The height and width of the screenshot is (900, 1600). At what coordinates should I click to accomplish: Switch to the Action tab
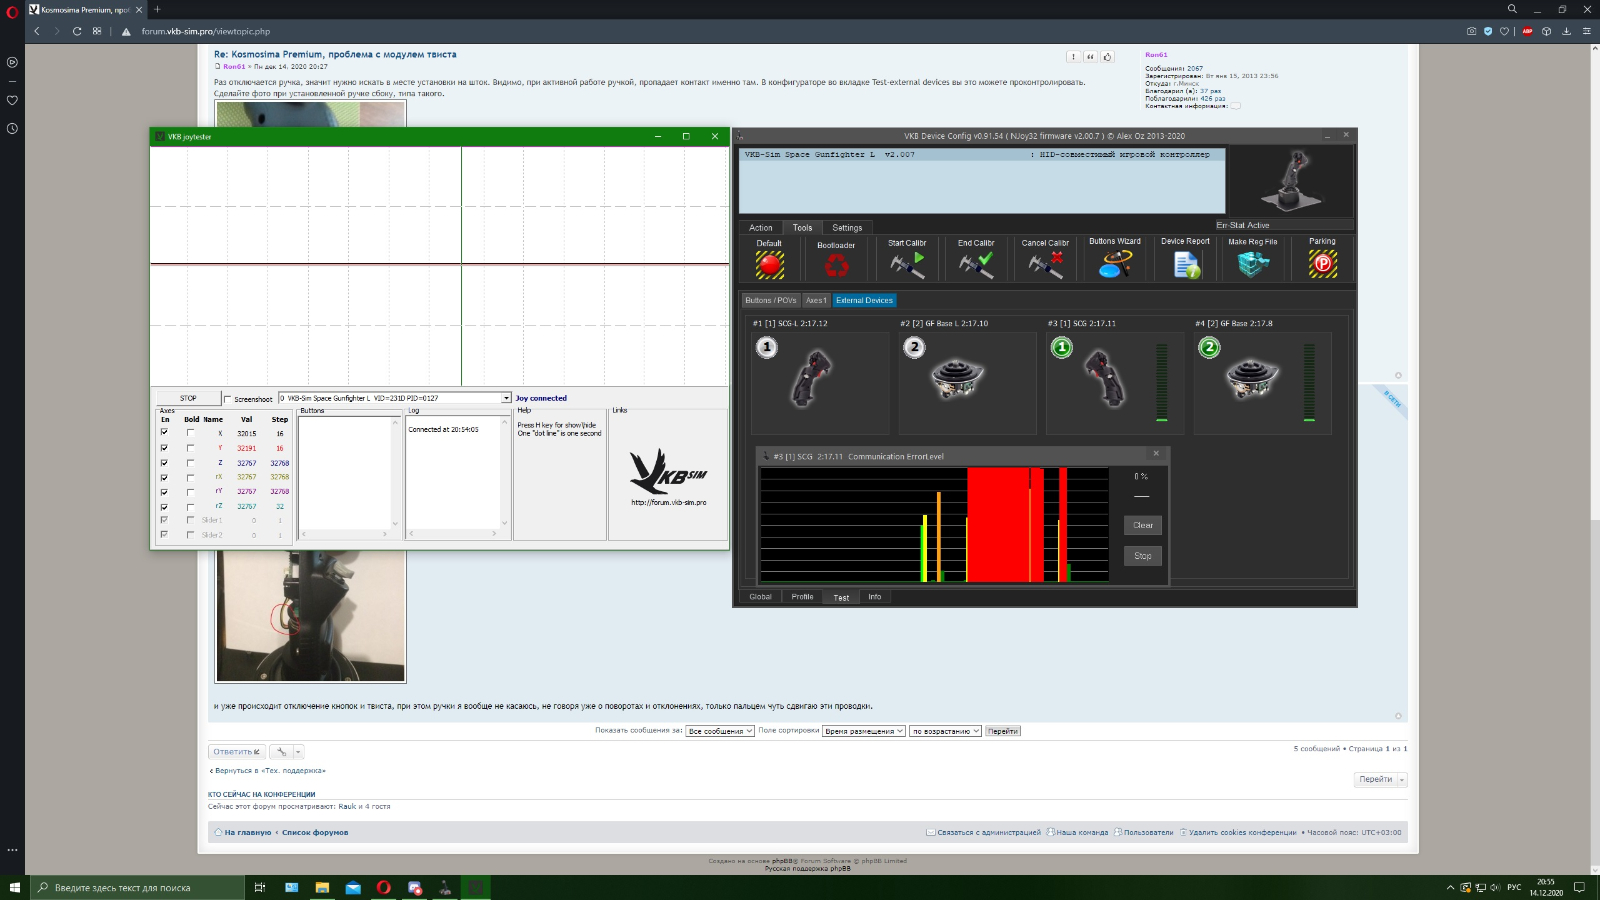tap(761, 228)
